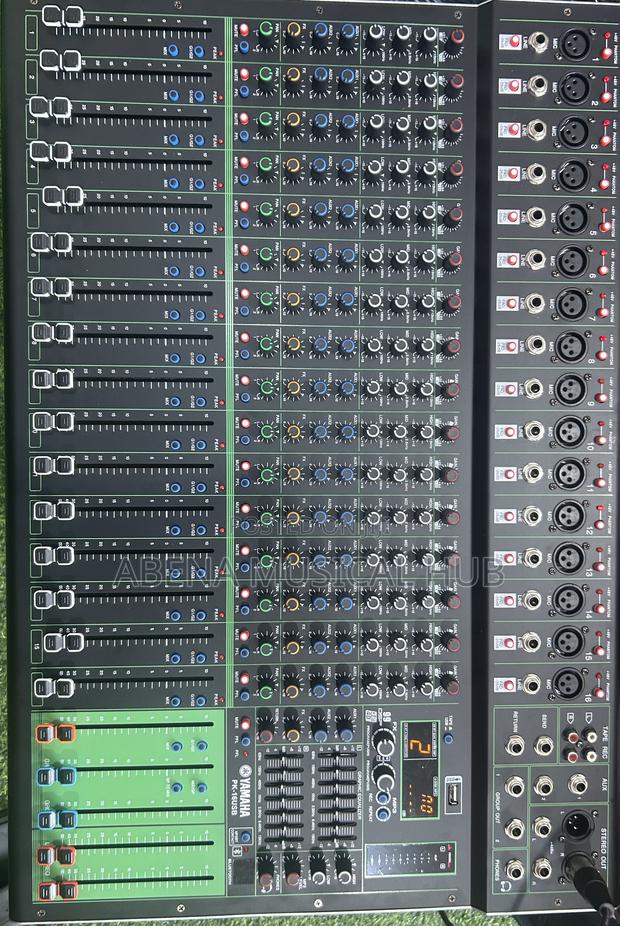
Task: Mute the master section with its MUTE button
Action: coord(244,725)
